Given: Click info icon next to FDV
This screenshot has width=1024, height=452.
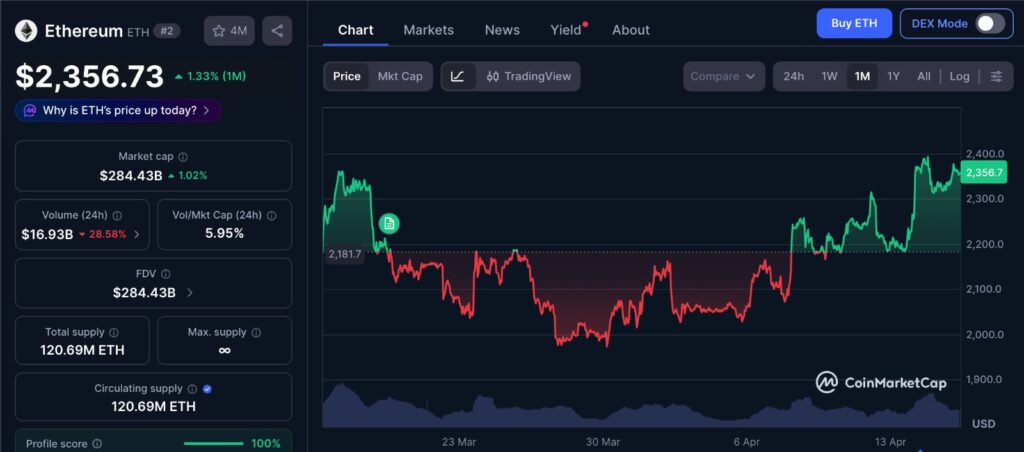Looking at the screenshot, I should [x=166, y=274].
